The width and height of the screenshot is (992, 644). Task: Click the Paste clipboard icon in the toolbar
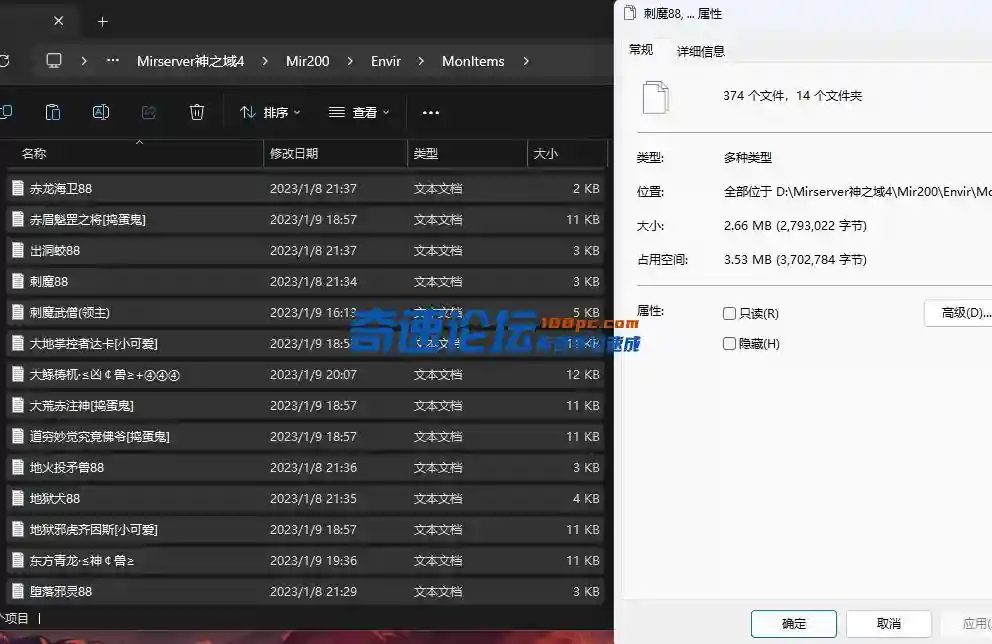point(53,112)
